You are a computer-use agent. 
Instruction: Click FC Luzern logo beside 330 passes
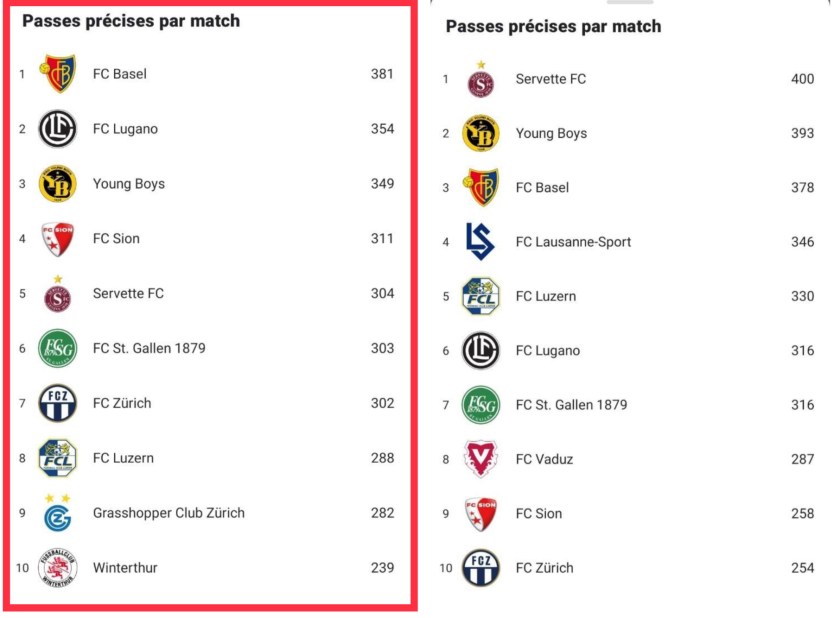pyautogui.click(x=480, y=296)
